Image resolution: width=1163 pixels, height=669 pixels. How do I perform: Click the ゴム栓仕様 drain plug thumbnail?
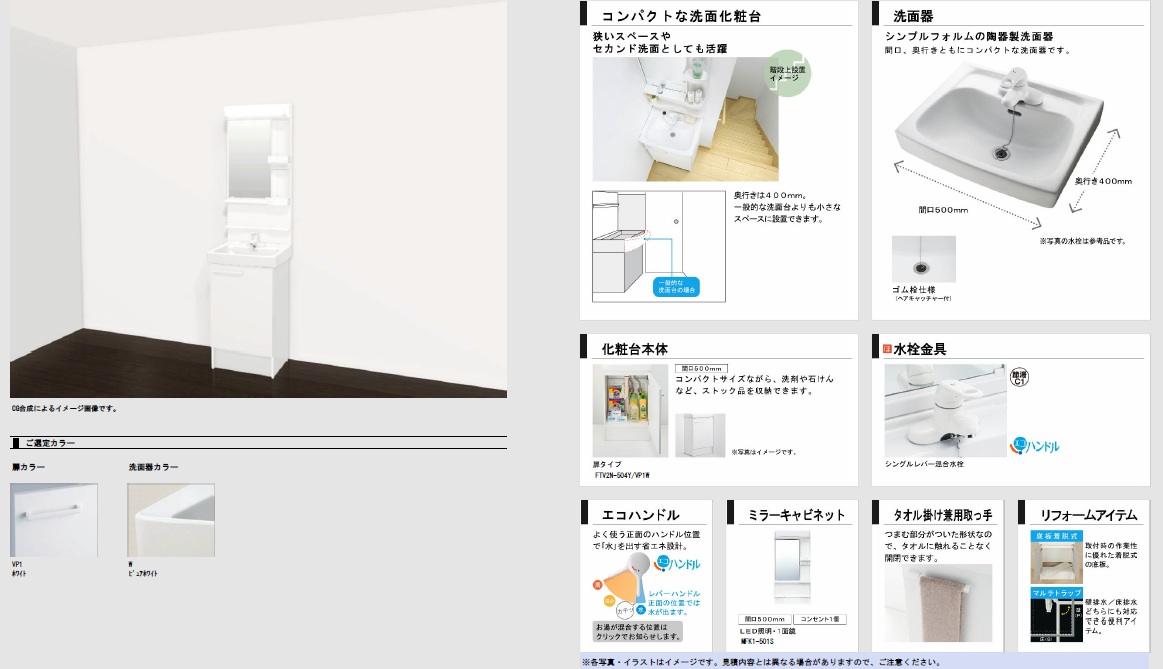click(x=923, y=259)
